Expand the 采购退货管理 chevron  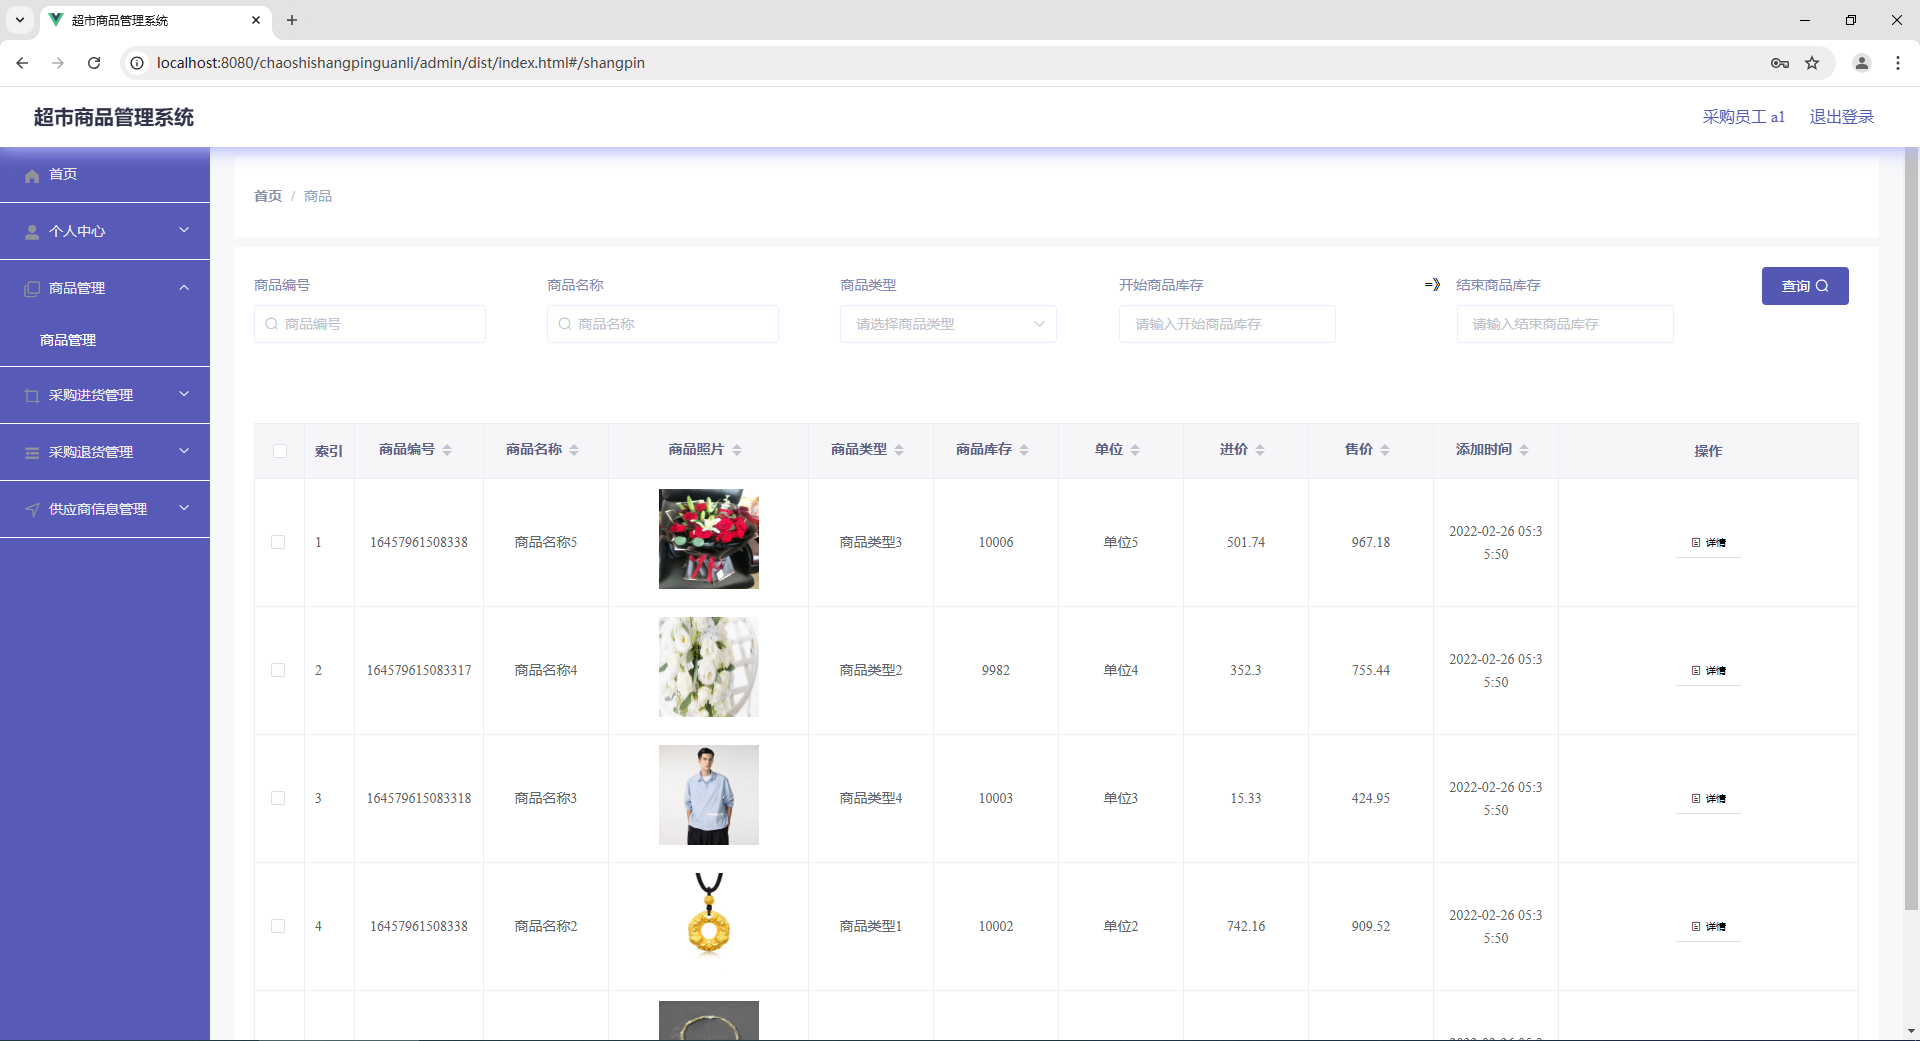click(x=184, y=452)
